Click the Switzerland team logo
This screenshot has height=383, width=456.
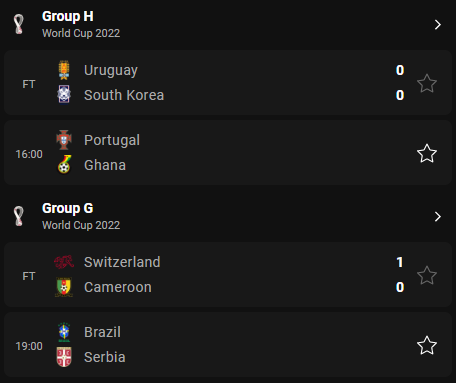(64, 262)
